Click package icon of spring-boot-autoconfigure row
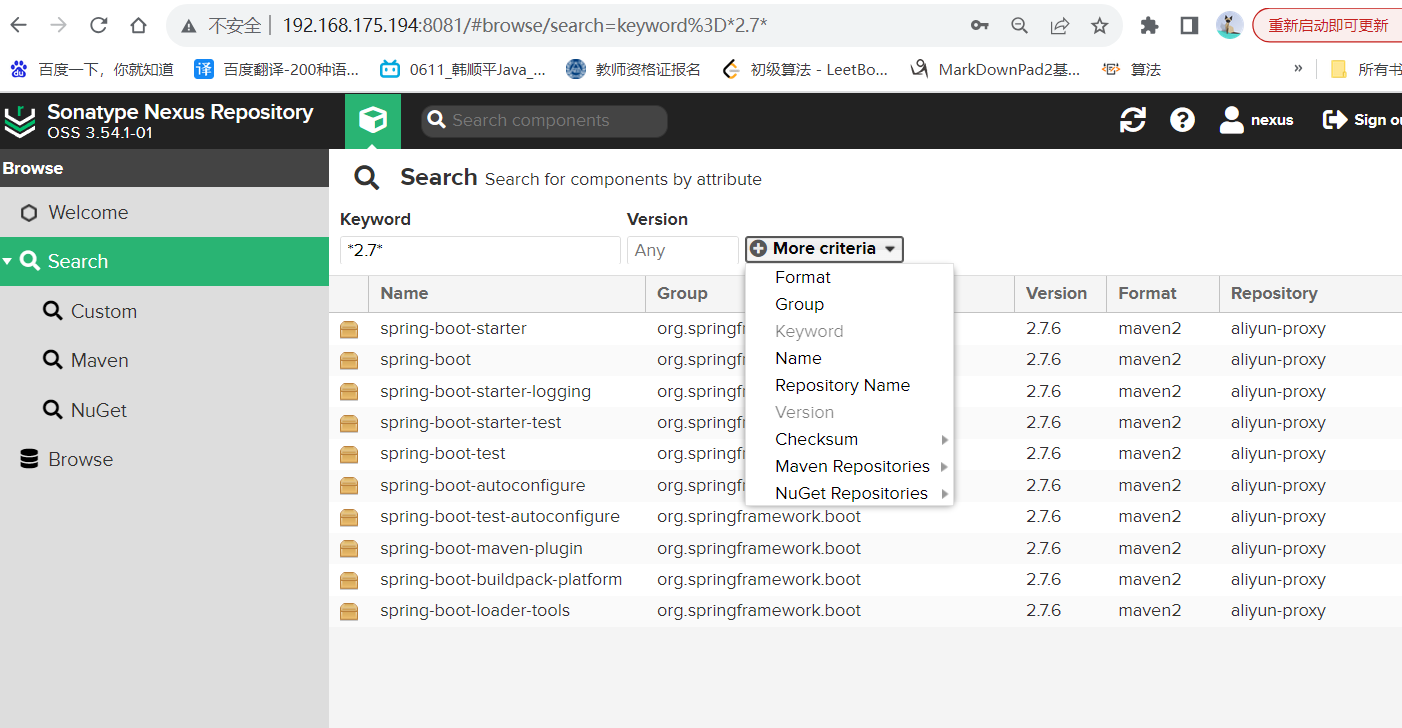This screenshot has height=728, width=1402. pos(349,486)
